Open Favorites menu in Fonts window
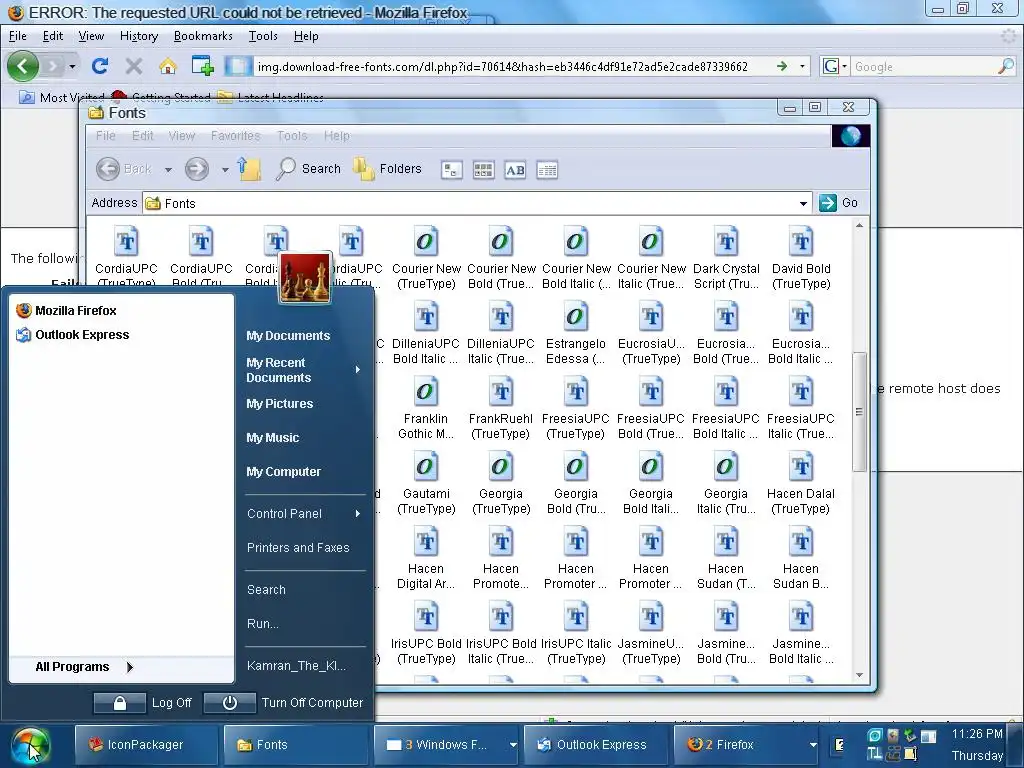 point(236,136)
